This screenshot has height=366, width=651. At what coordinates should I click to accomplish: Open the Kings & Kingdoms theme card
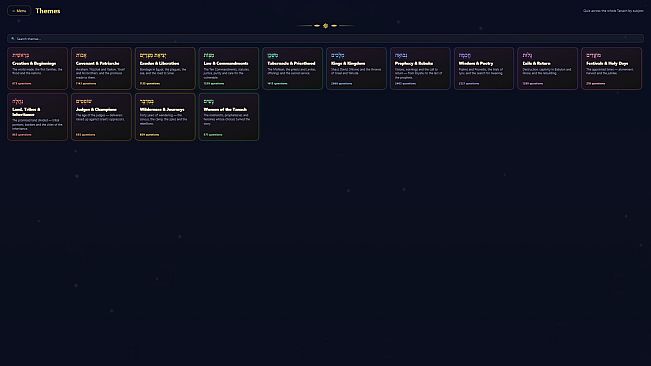point(356,68)
